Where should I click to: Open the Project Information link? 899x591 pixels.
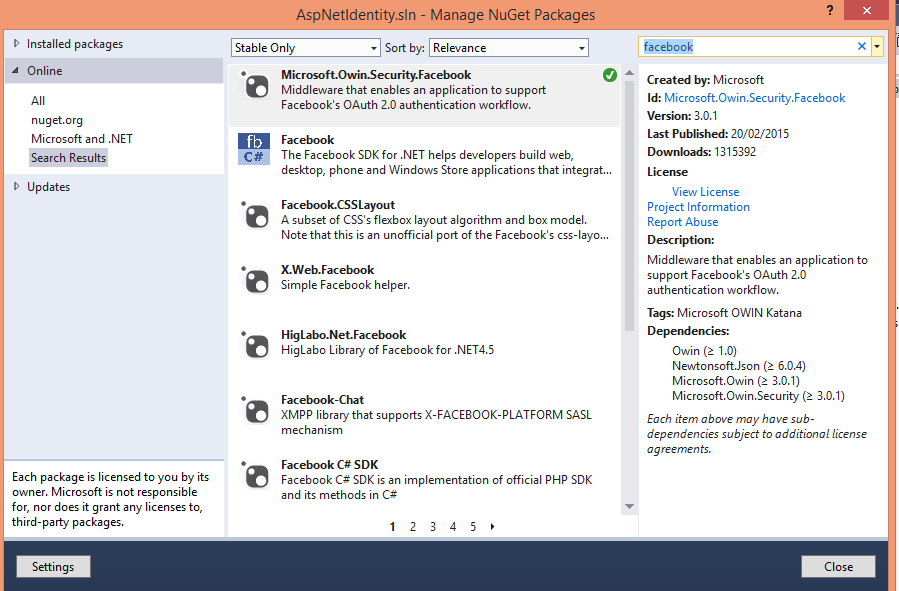click(698, 207)
